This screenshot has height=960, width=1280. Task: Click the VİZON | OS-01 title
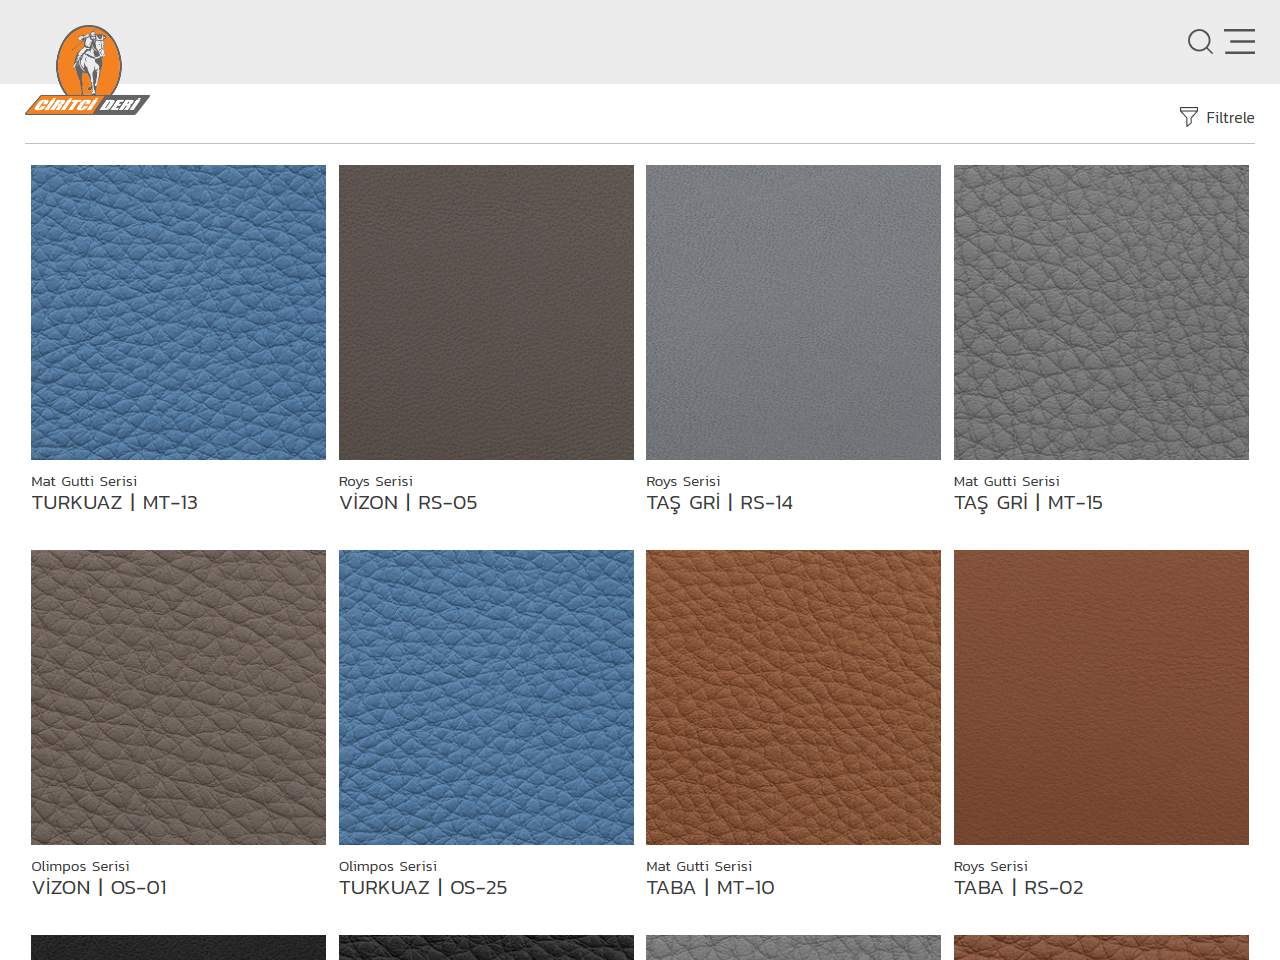pos(99,887)
